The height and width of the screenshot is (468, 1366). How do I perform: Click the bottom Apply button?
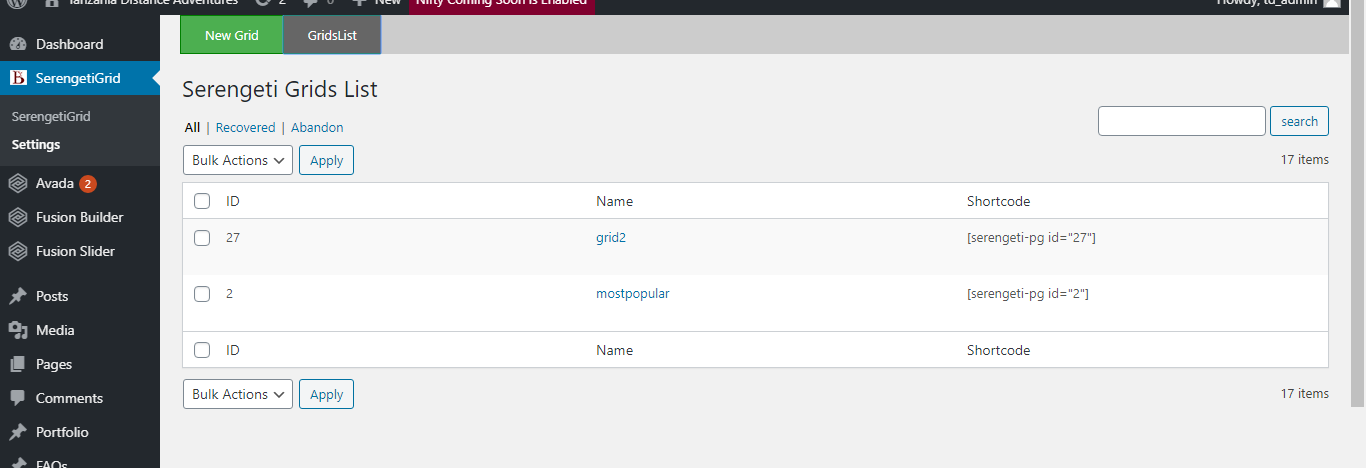(x=326, y=394)
